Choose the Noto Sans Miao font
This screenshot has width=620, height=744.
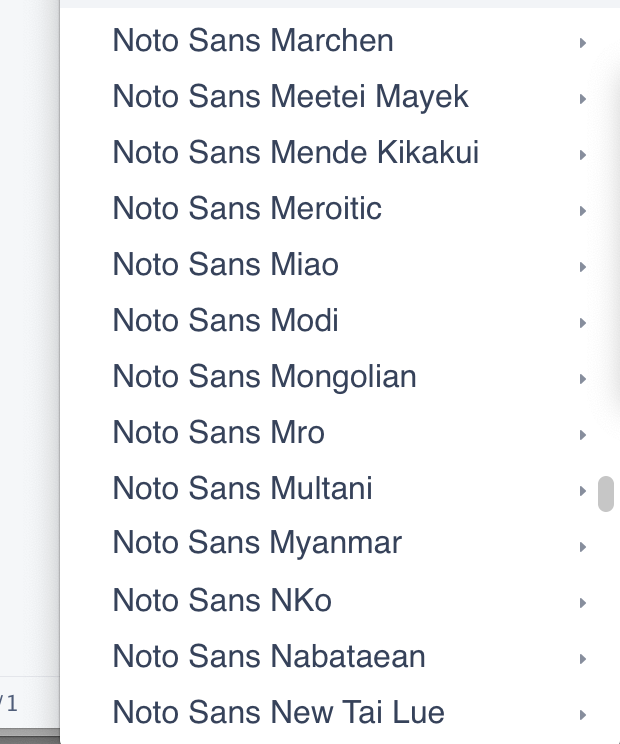225,265
